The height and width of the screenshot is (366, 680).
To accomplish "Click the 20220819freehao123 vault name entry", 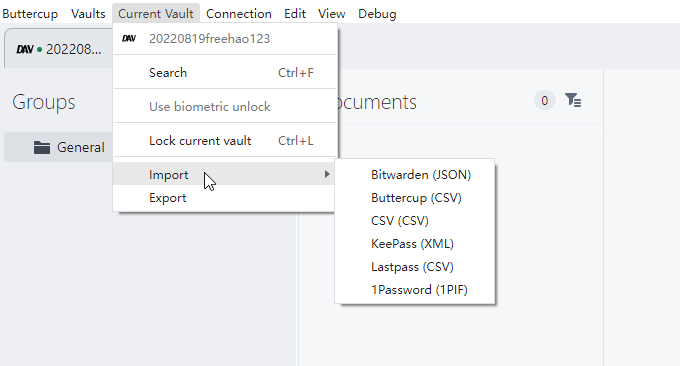I will [x=209, y=39].
